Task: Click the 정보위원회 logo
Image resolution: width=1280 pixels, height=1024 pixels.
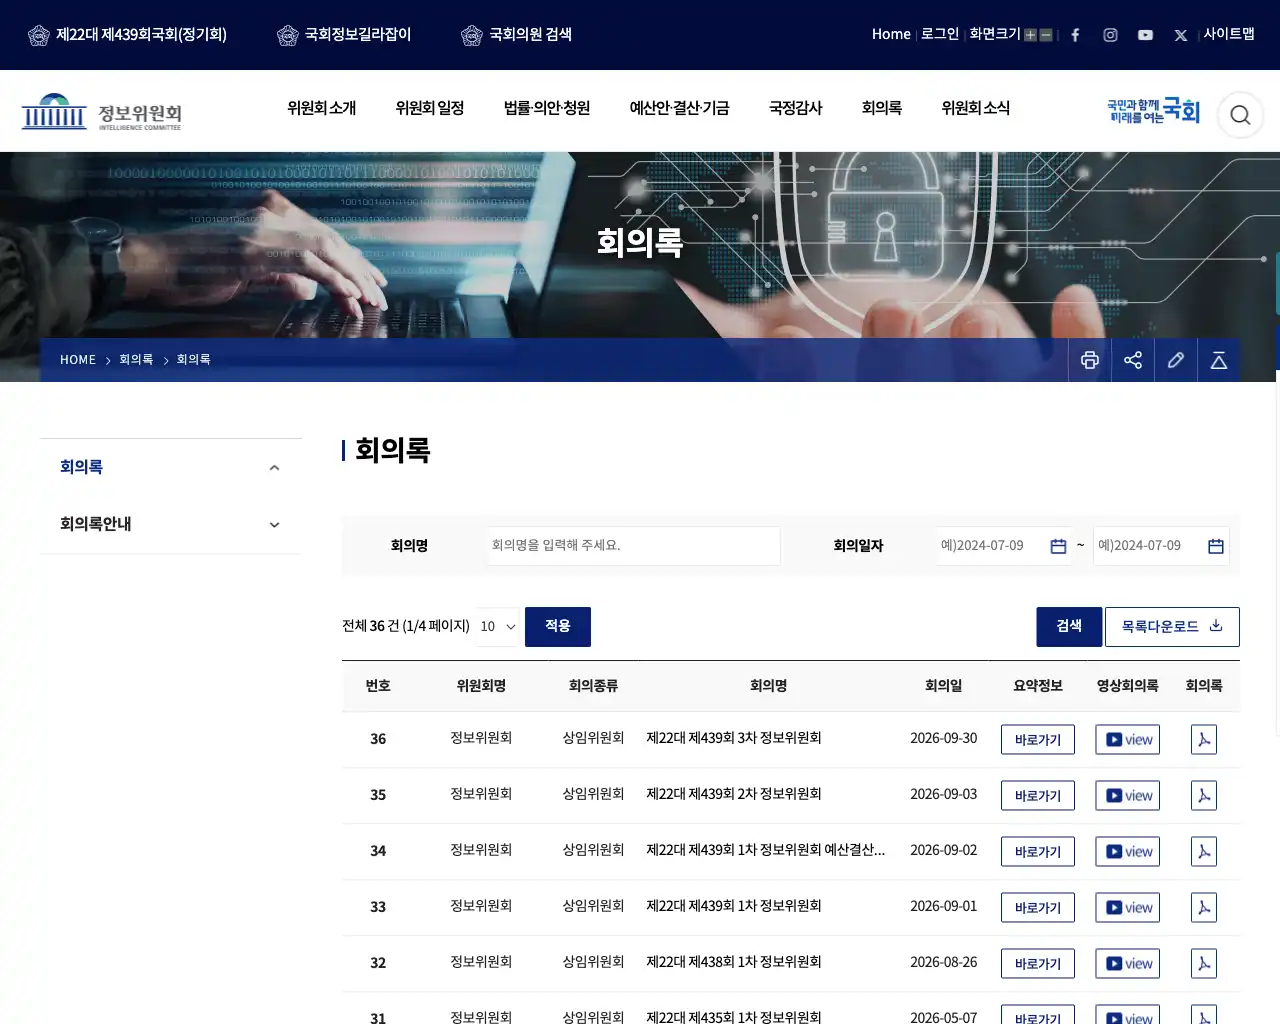Action: [102, 113]
